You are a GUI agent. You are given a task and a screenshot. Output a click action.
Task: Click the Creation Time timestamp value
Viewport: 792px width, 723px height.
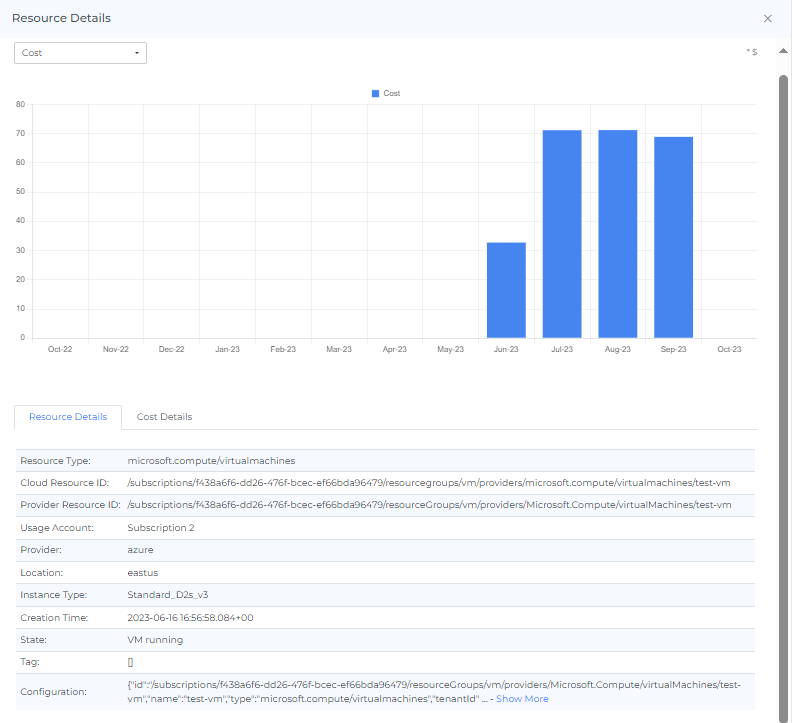(x=190, y=618)
